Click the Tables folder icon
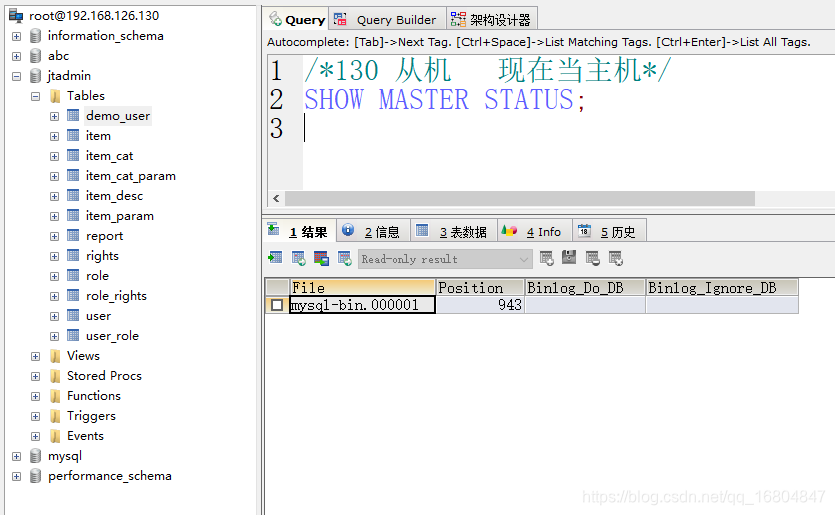Viewport: 835px width, 515px height. coord(55,96)
